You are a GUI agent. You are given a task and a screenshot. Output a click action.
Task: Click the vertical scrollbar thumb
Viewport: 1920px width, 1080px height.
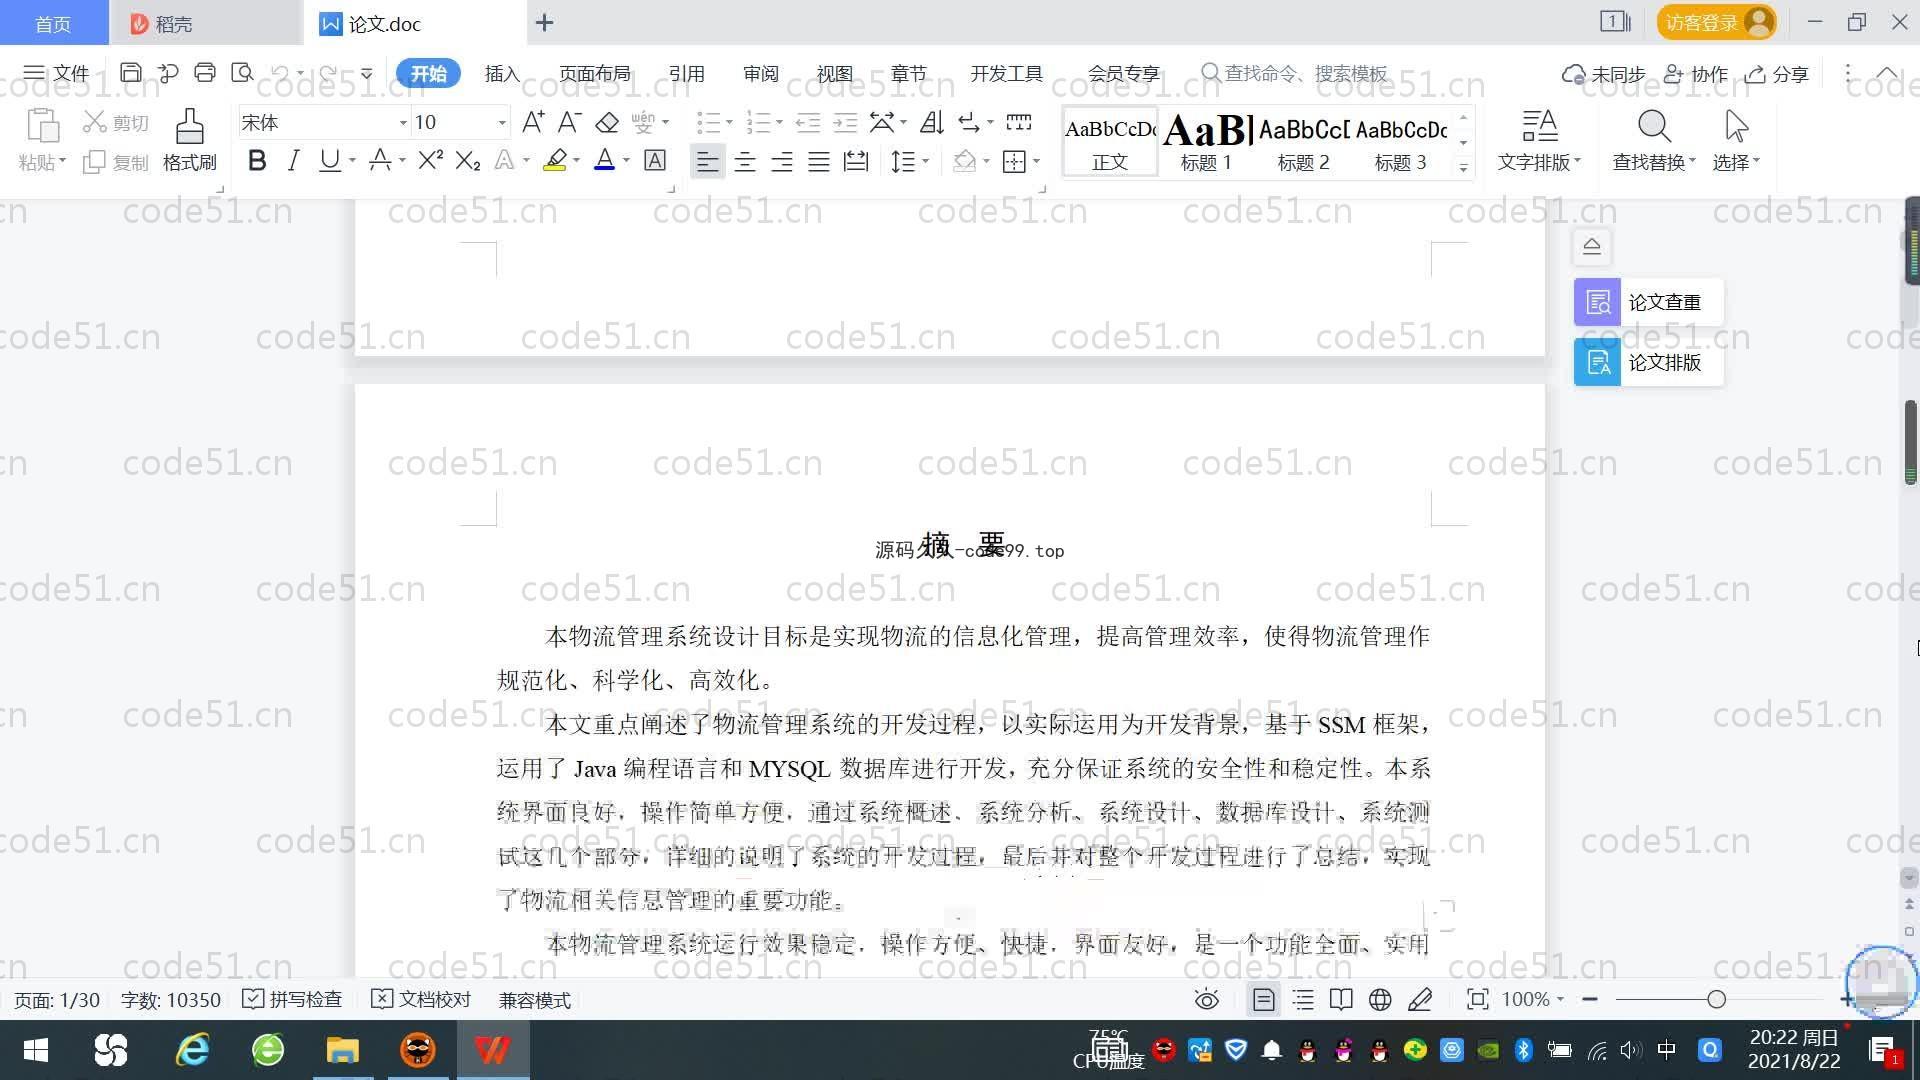pyautogui.click(x=1911, y=442)
